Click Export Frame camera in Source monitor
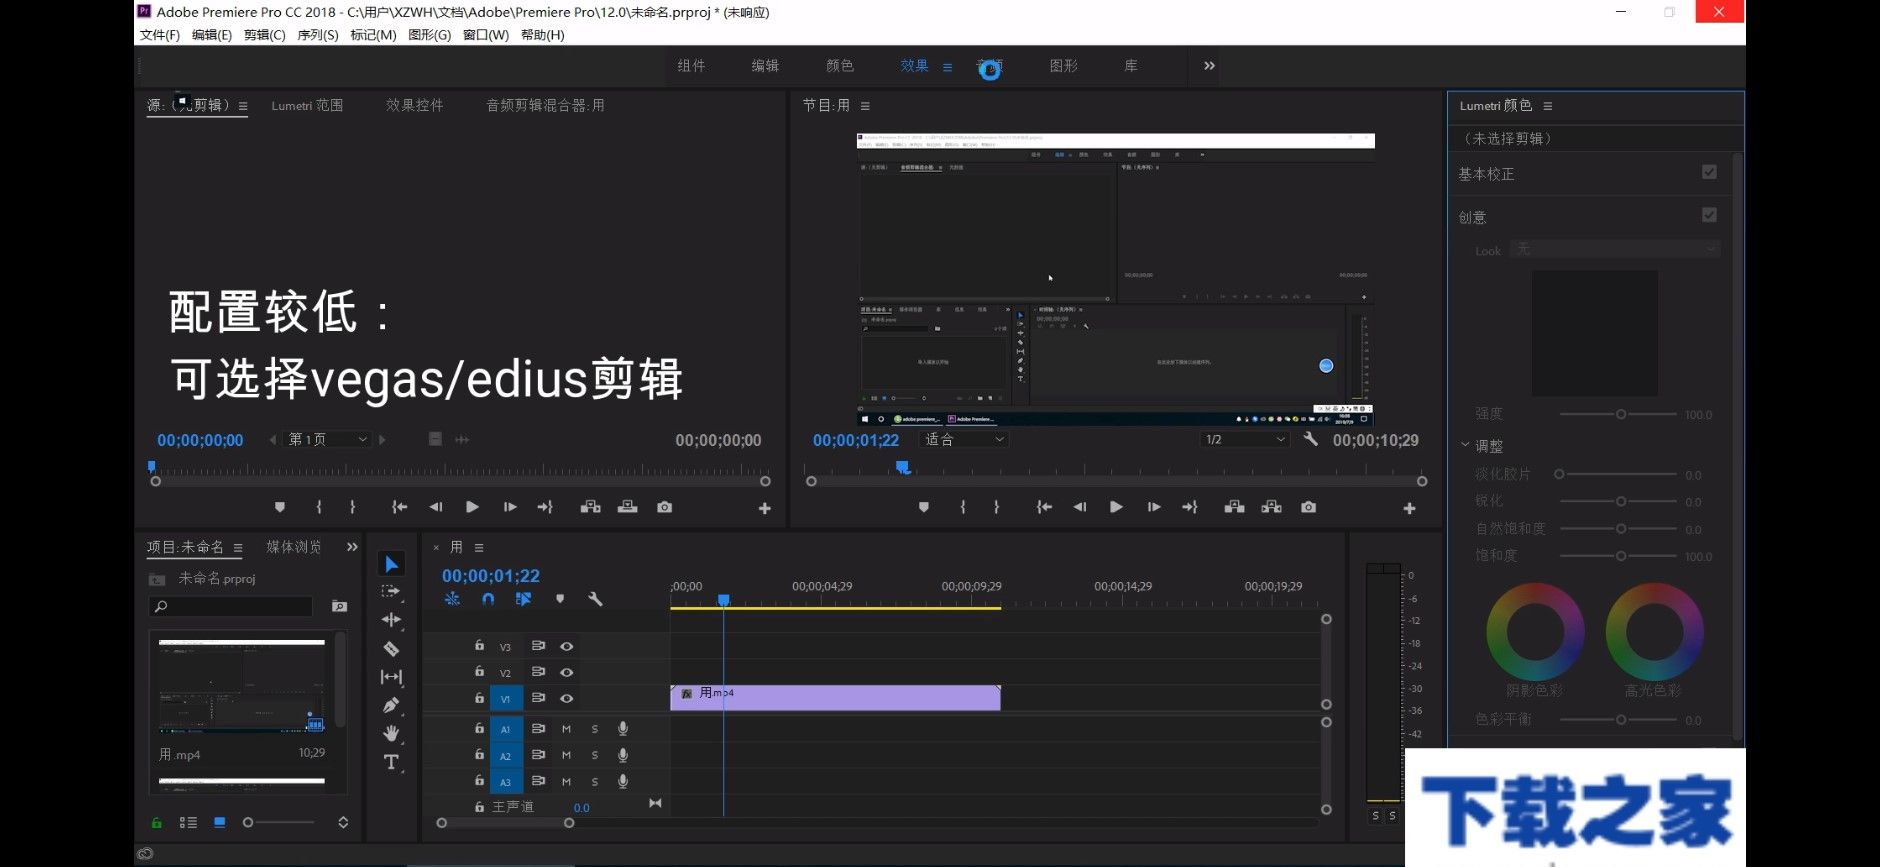Image resolution: width=1880 pixels, height=867 pixels. pyautogui.click(x=664, y=507)
